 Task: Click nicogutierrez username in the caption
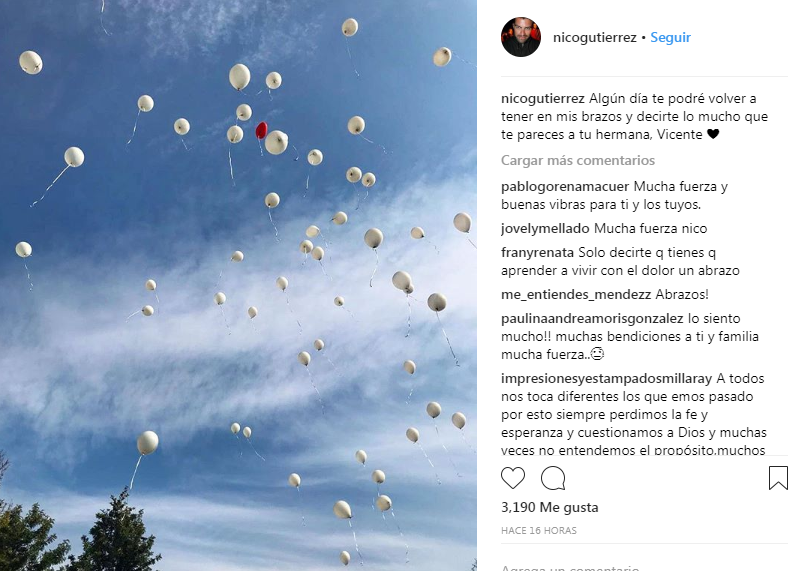[x=543, y=99]
